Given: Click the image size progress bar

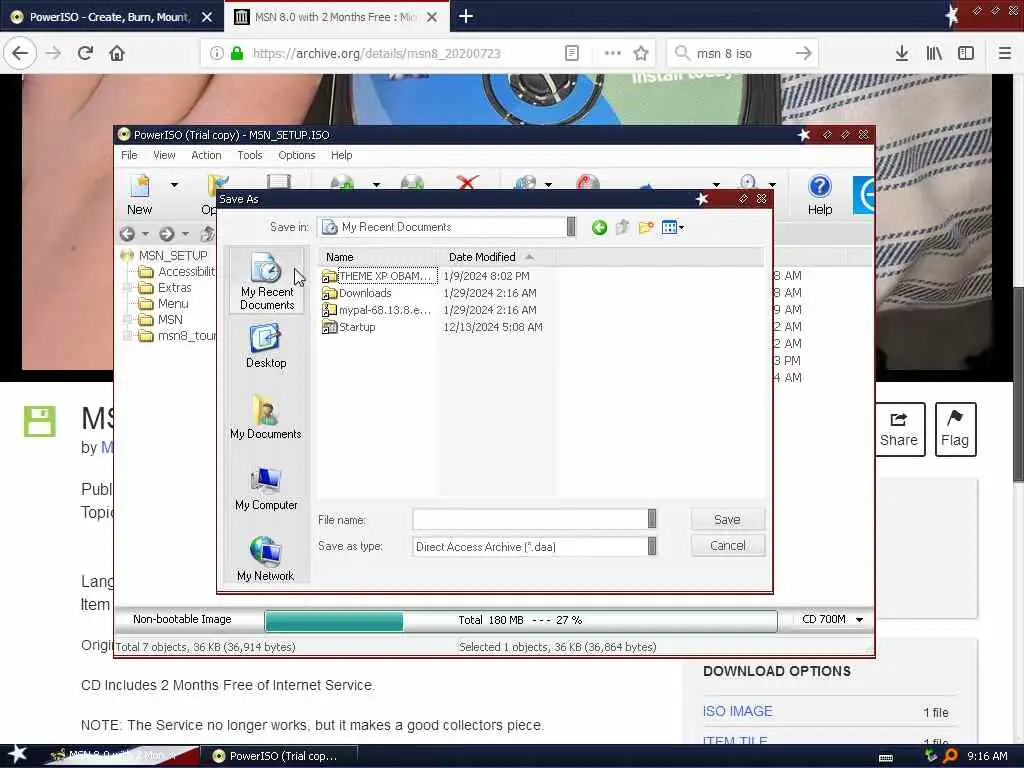Looking at the screenshot, I should (x=520, y=620).
